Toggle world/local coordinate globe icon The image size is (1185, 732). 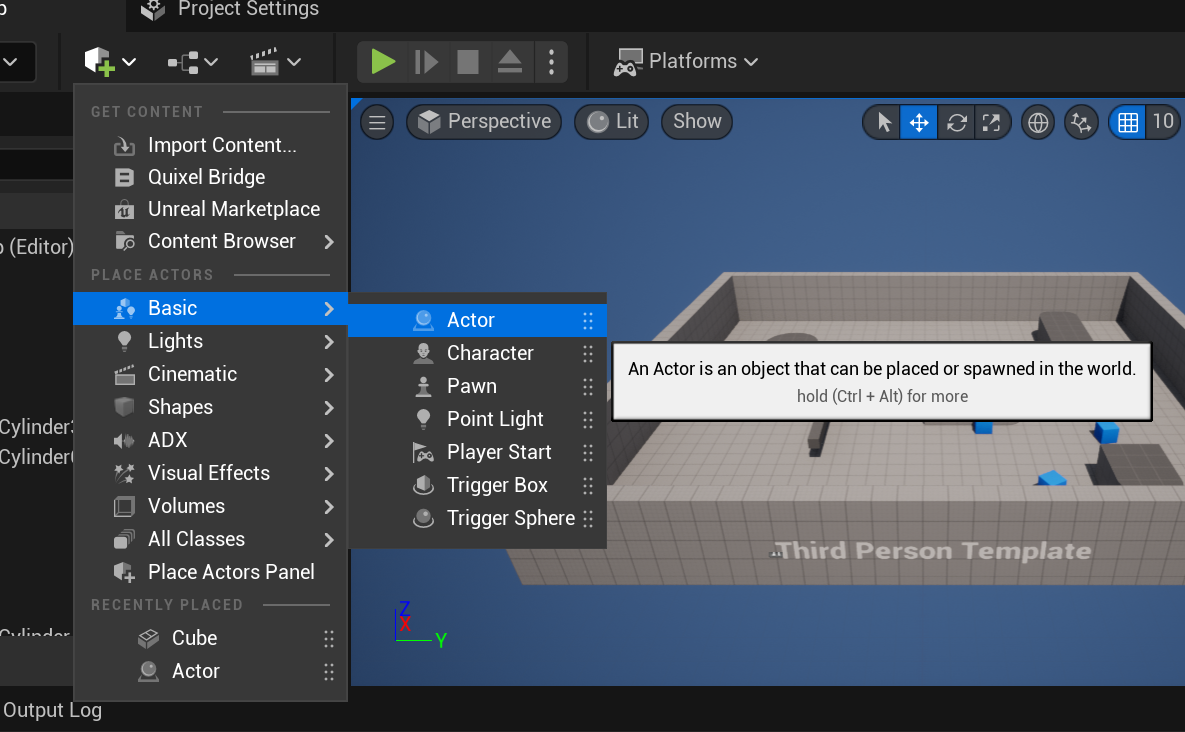(1038, 122)
